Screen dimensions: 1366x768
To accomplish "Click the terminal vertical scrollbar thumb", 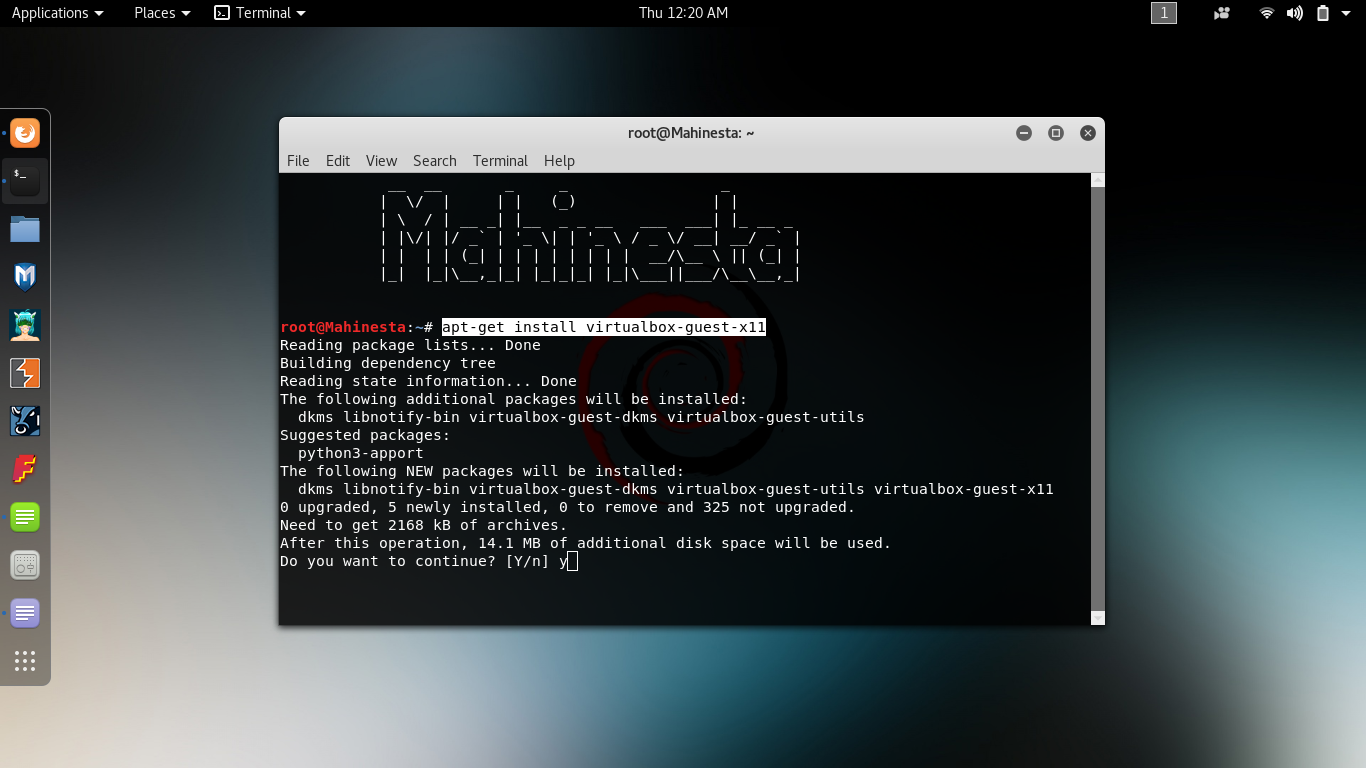I will (x=1097, y=398).
